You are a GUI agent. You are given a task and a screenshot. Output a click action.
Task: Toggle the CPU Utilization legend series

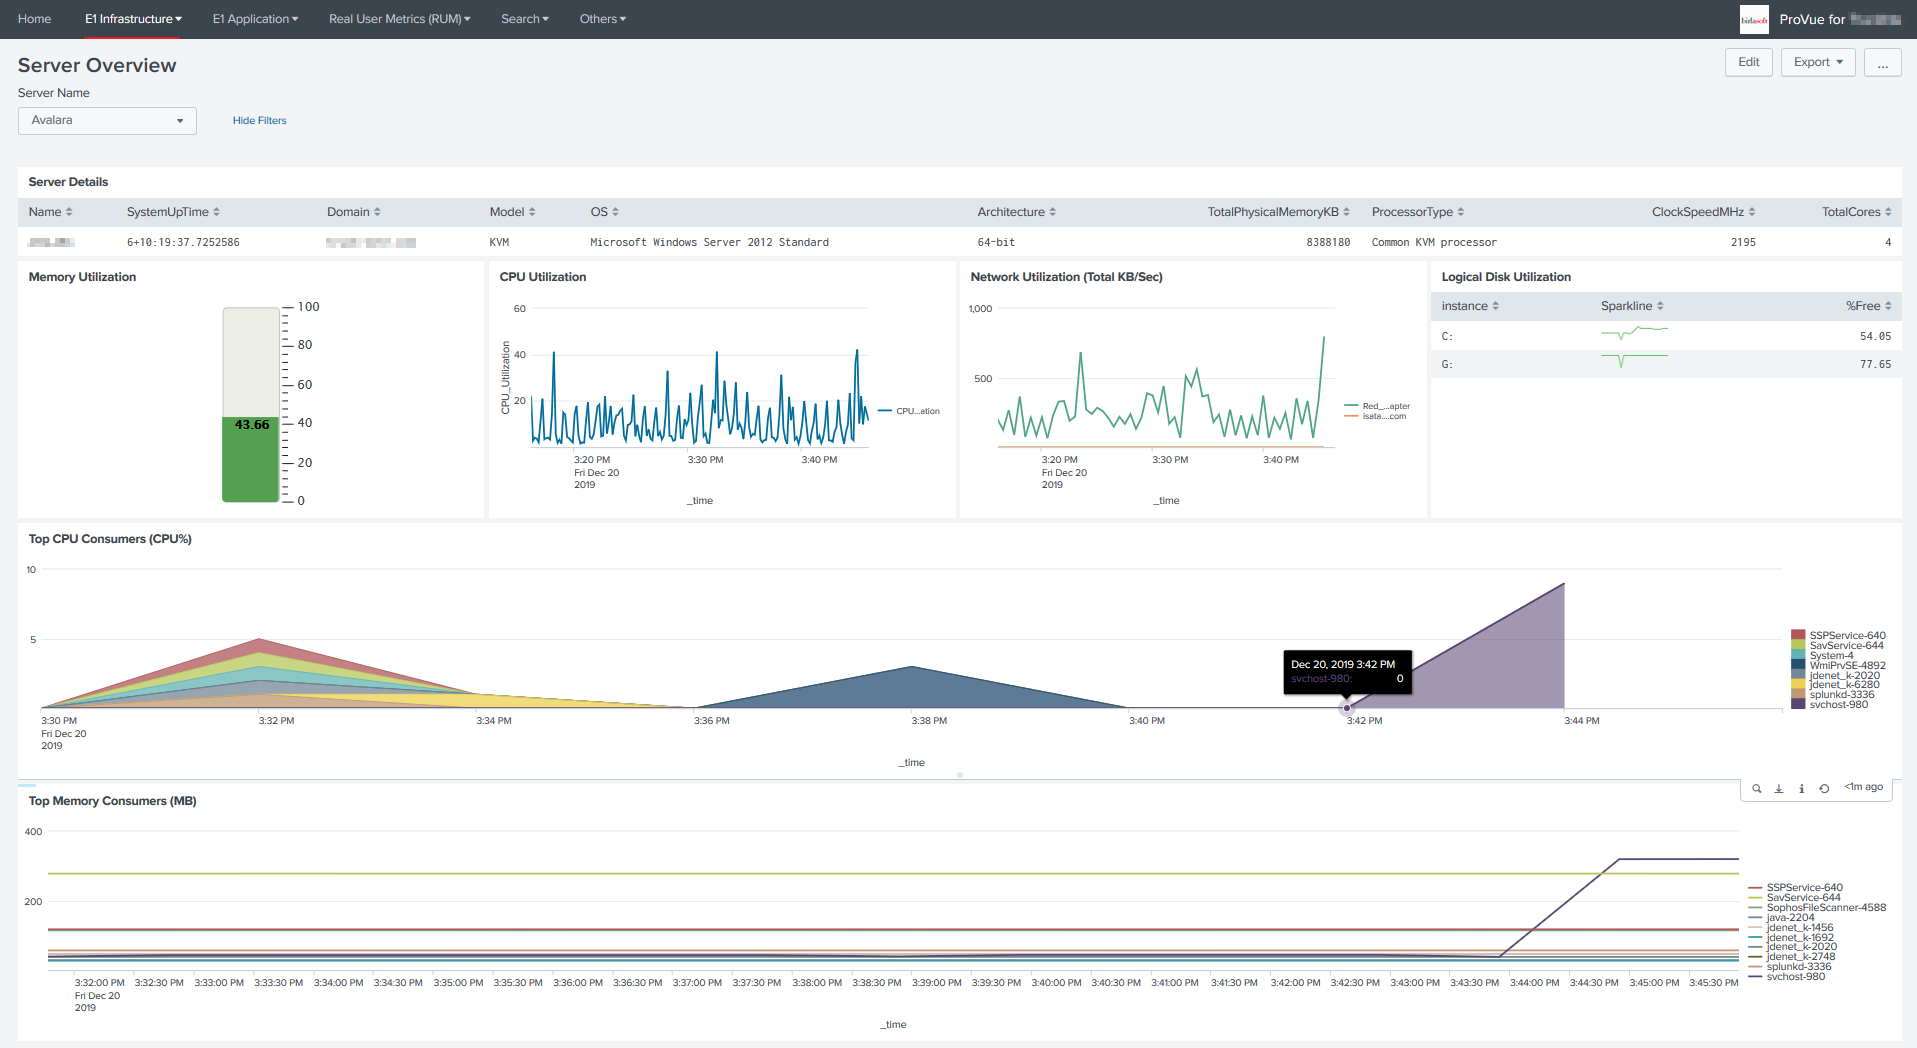[x=917, y=411]
